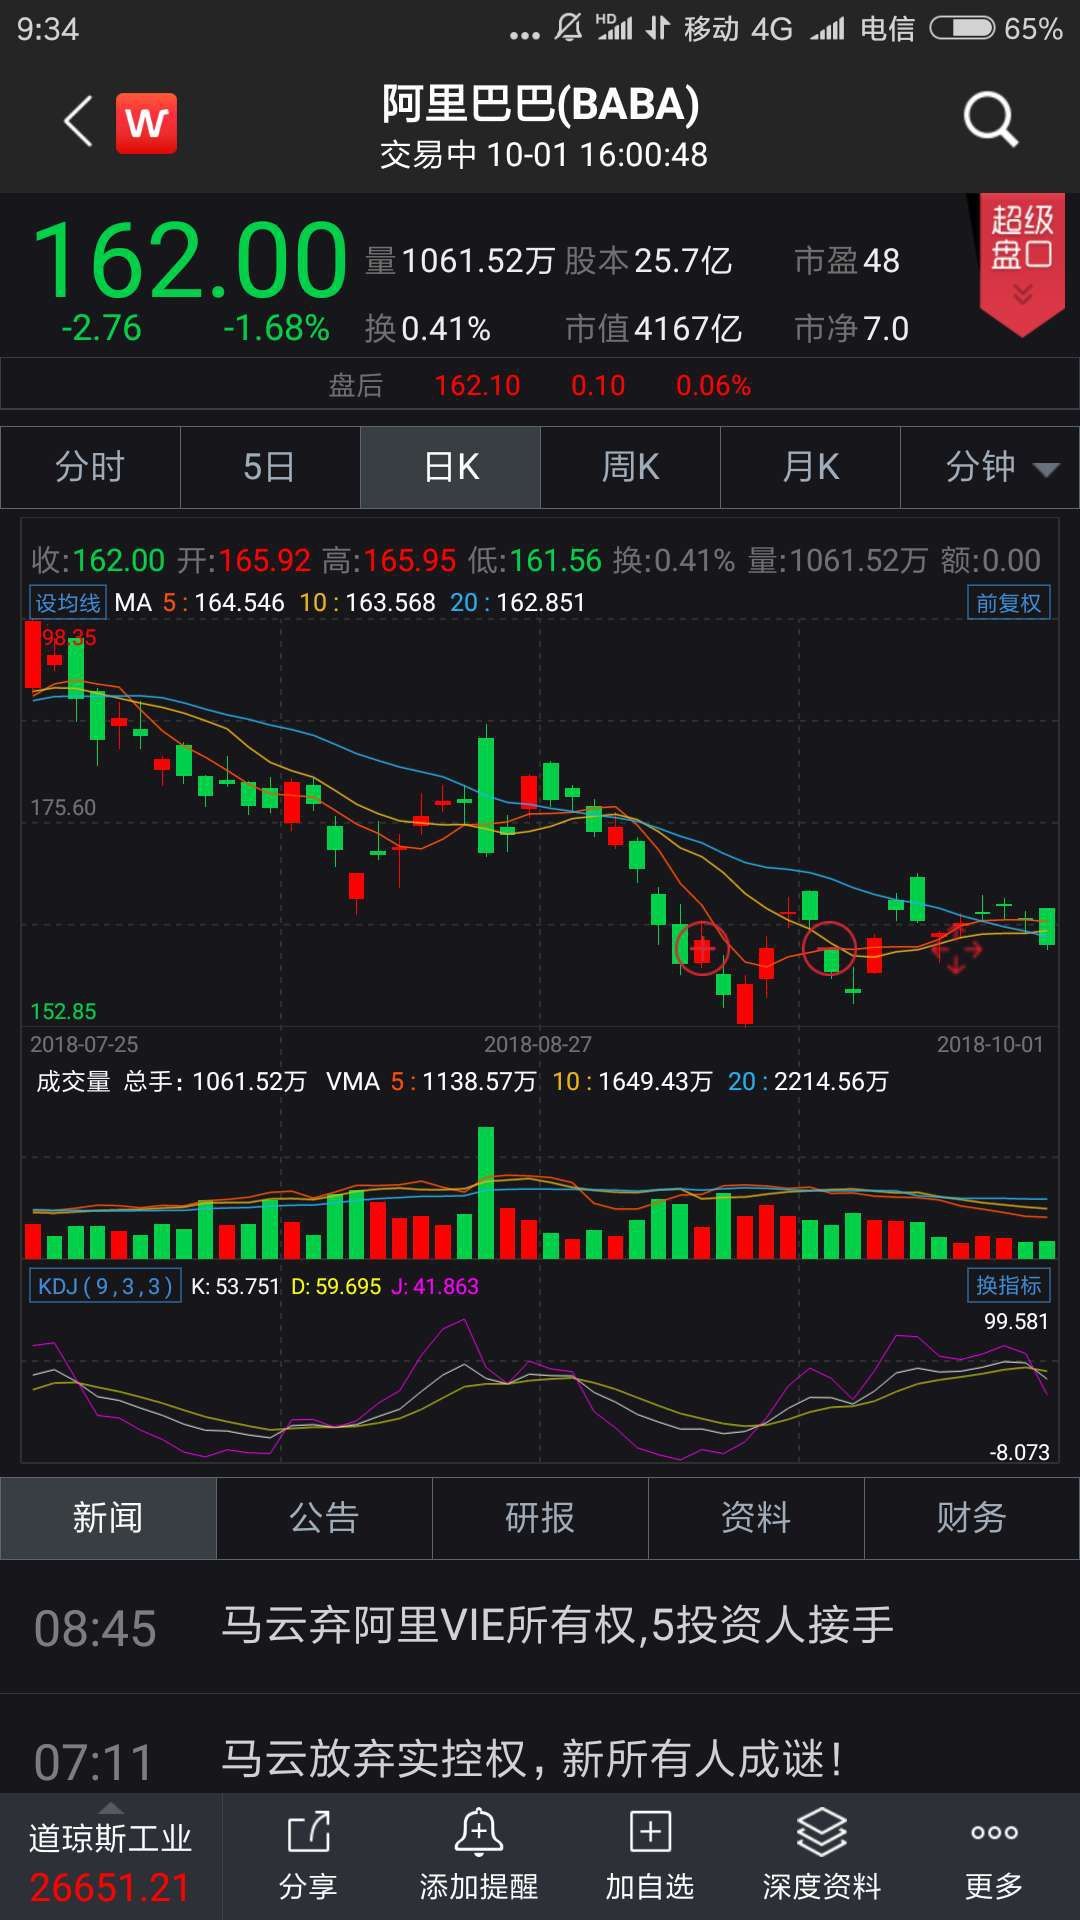Open the red W app logo
The image size is (1080, 1920).
pos(147,123)
